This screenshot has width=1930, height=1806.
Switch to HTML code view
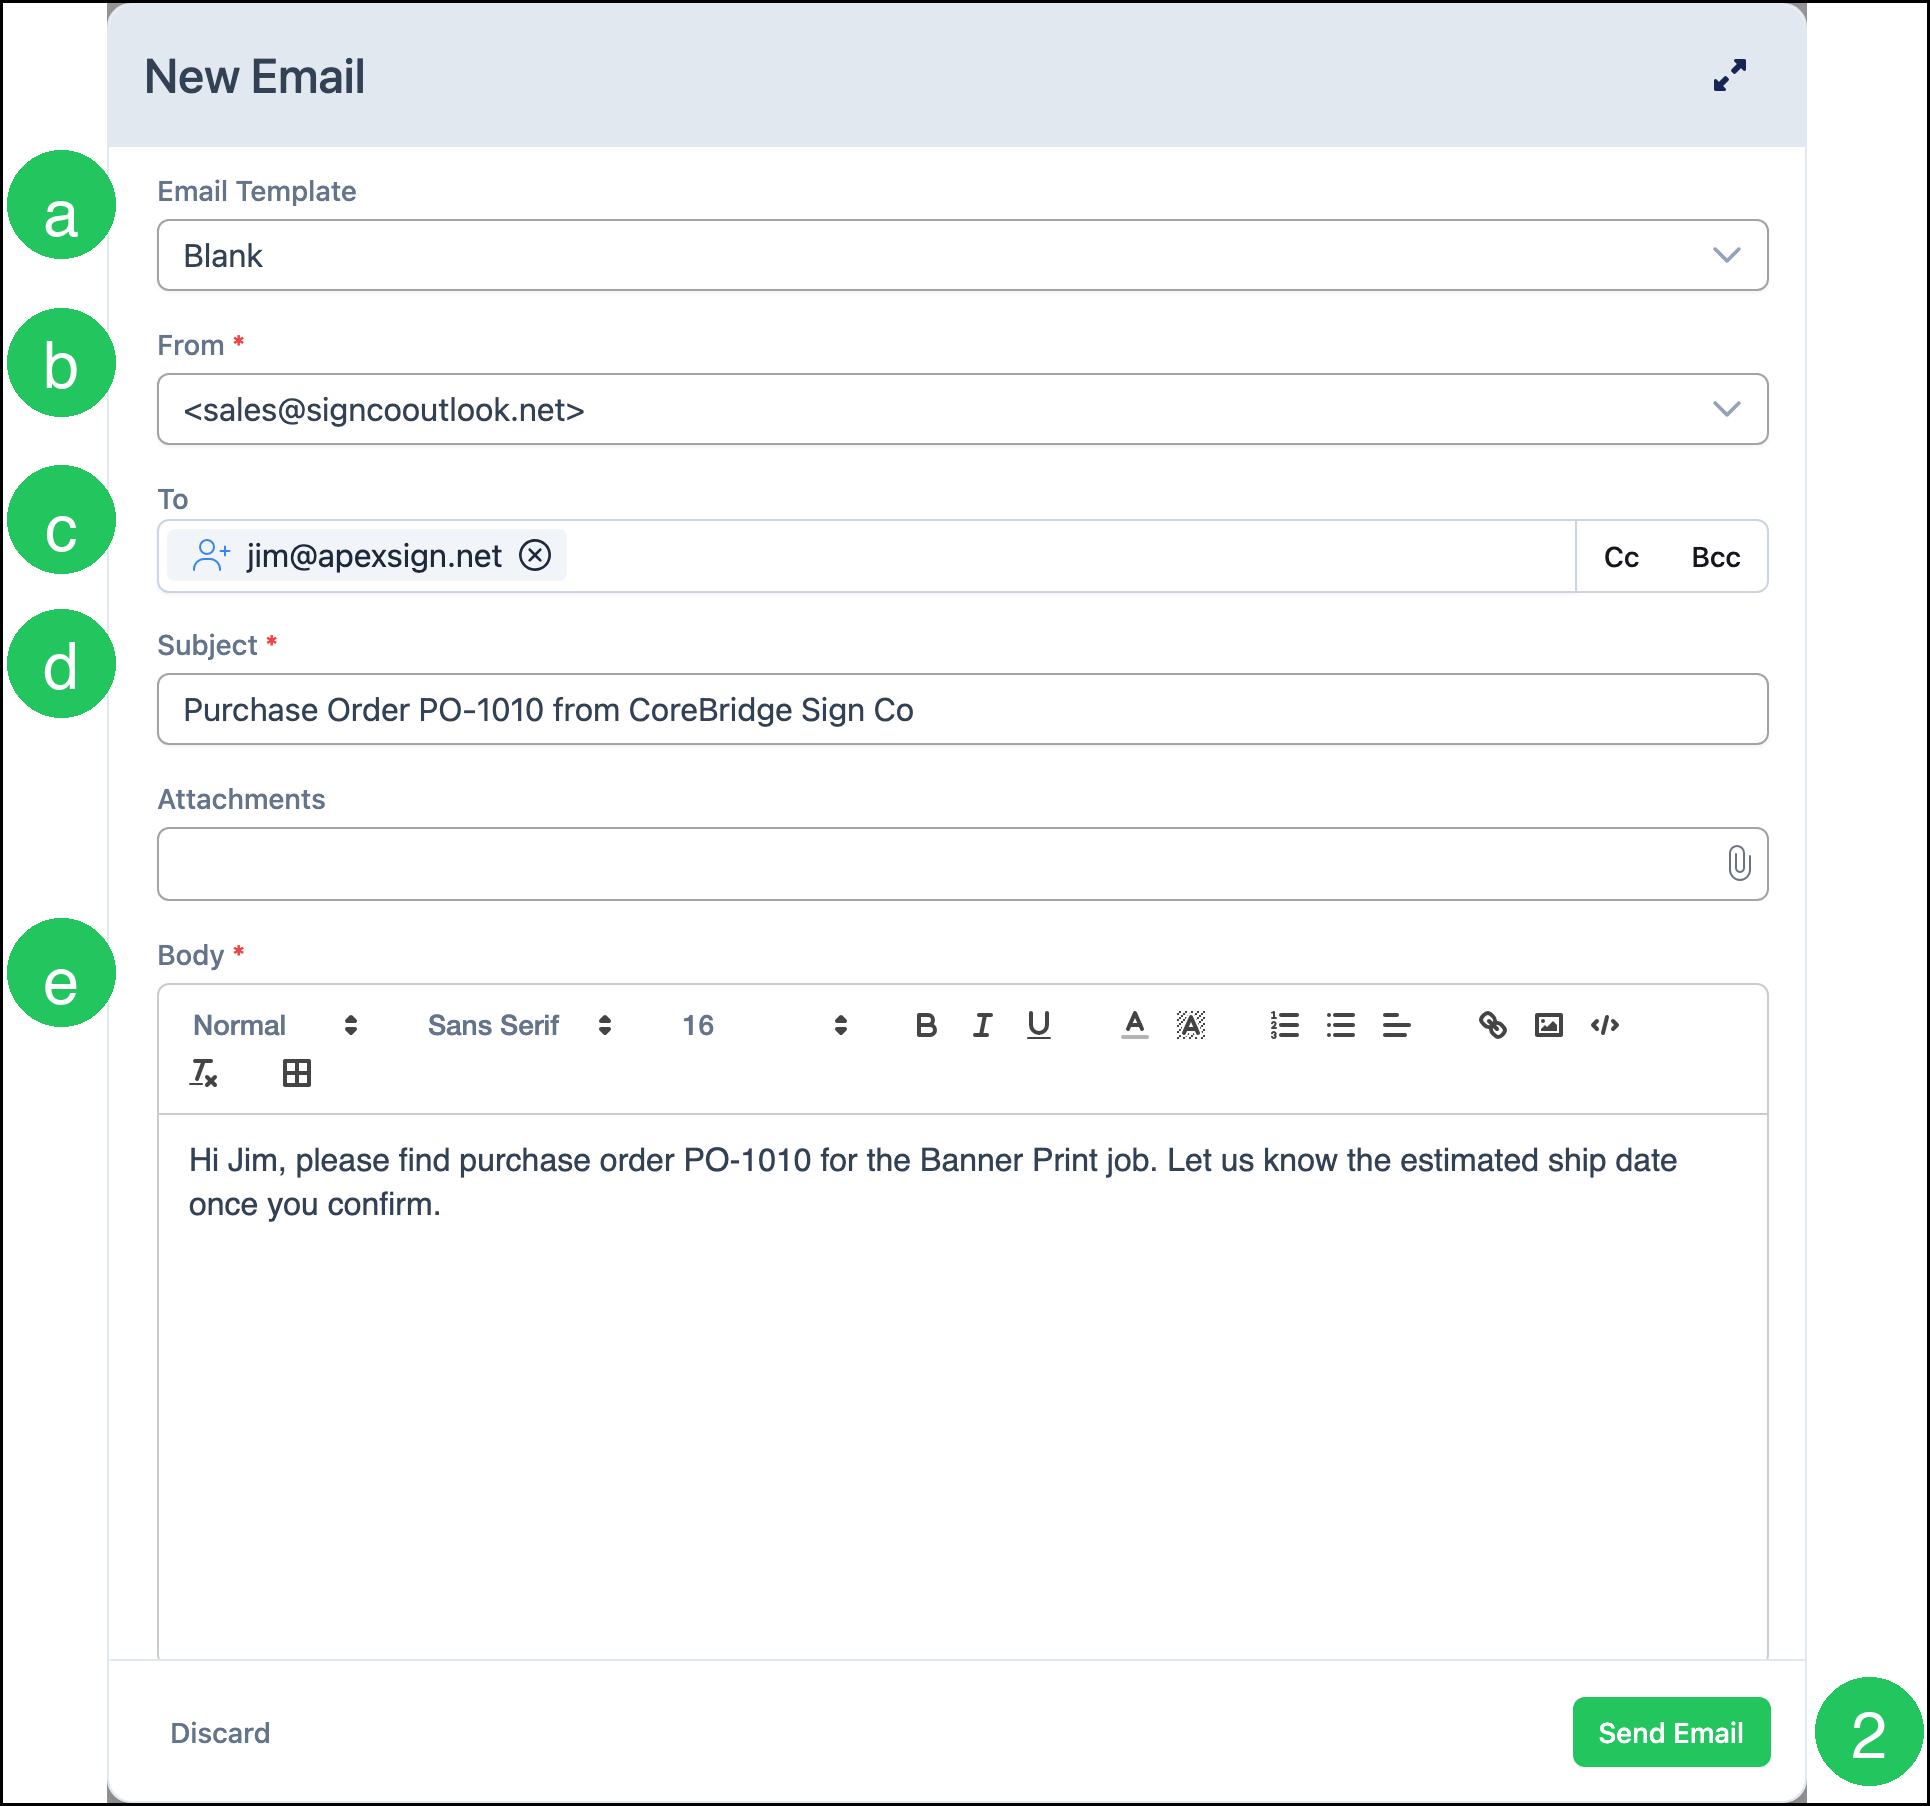tap(1604, 1025)
